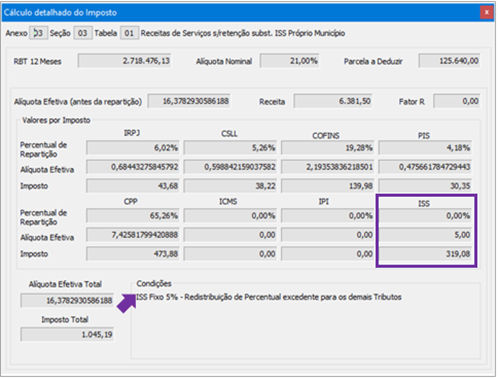Screen dimensions: 498x378
Task: Click the Alíquota Nominal field 21,00%
Action: (289, 61)
